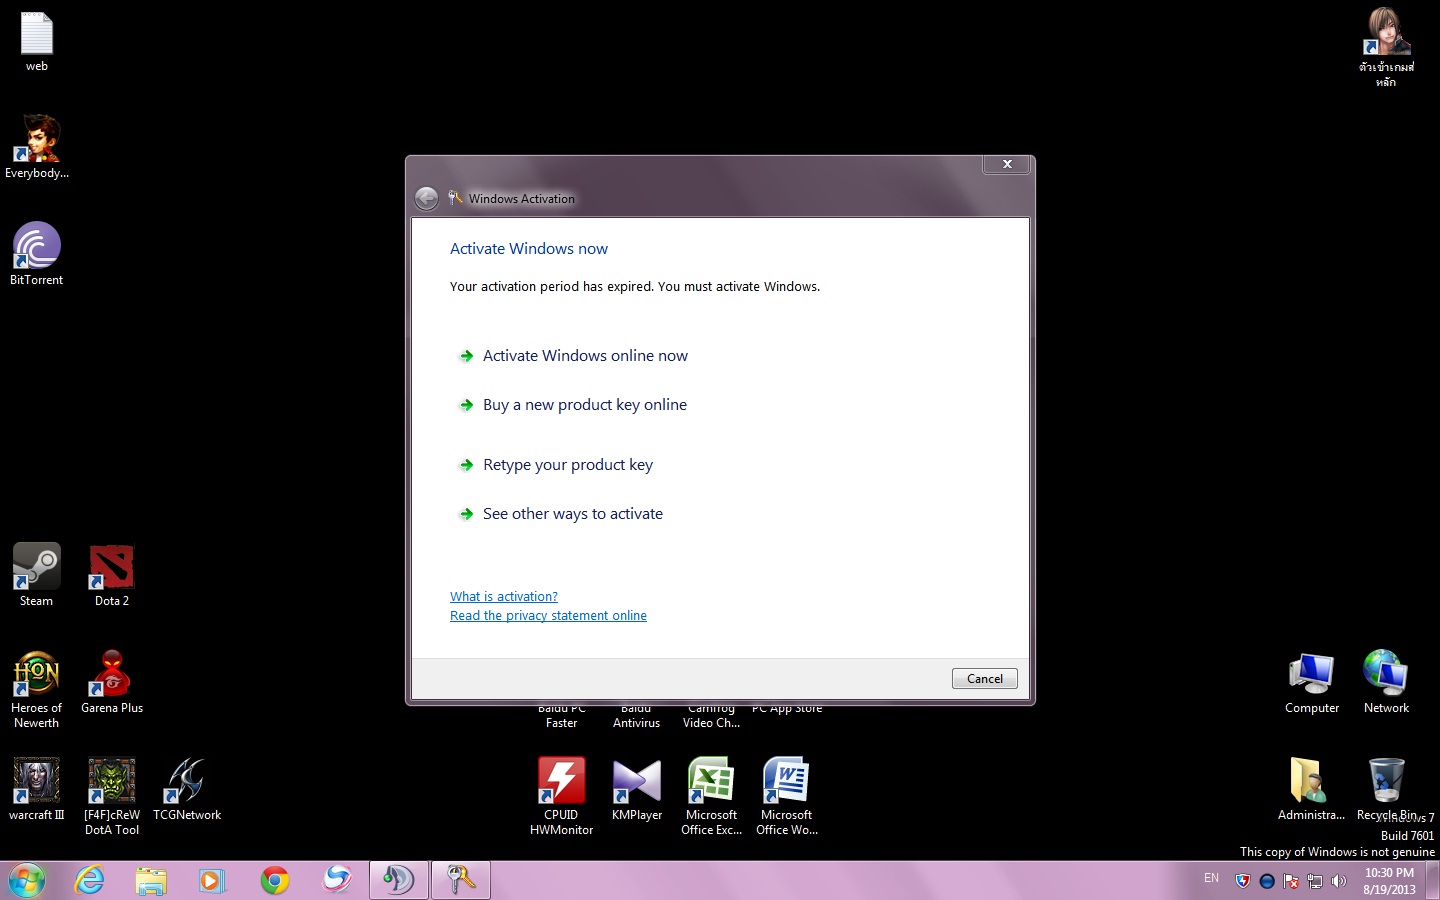Select the warcraft III desktop shortcut
The height and width of the screenshot is (900, 1440).
[x=37, y=790]
